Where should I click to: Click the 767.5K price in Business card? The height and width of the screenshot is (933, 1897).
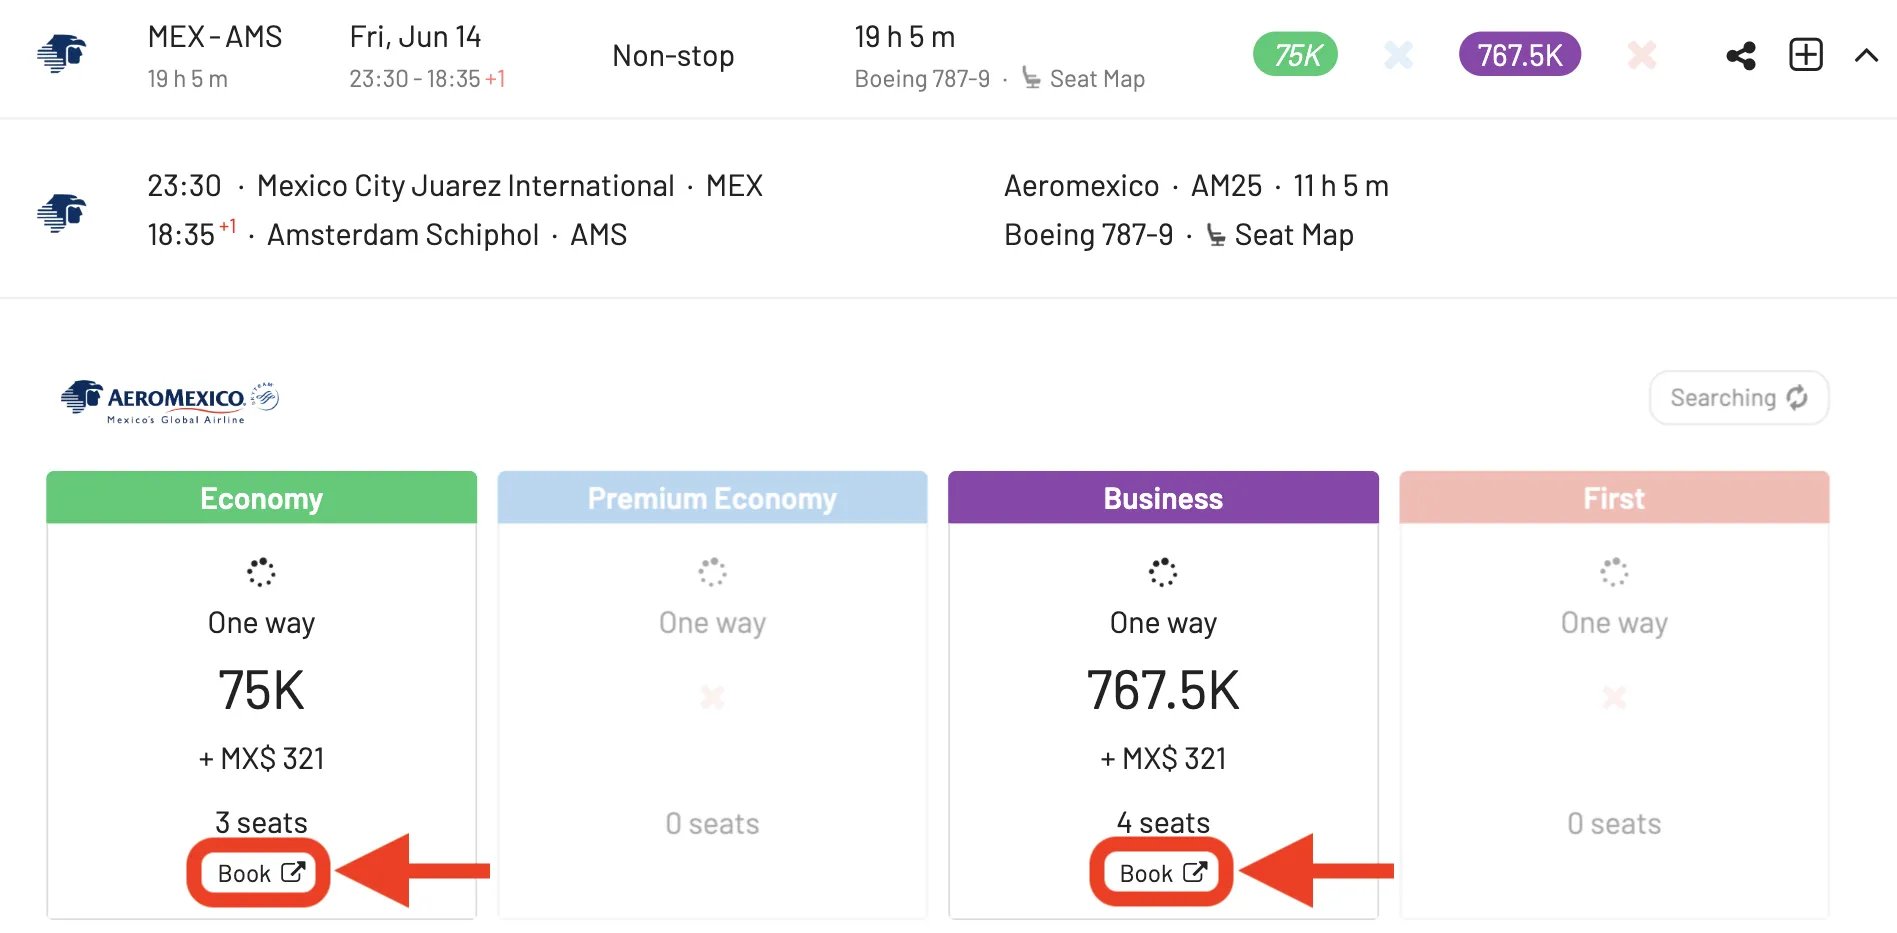pyautogui.click(x=1163, y=690)
